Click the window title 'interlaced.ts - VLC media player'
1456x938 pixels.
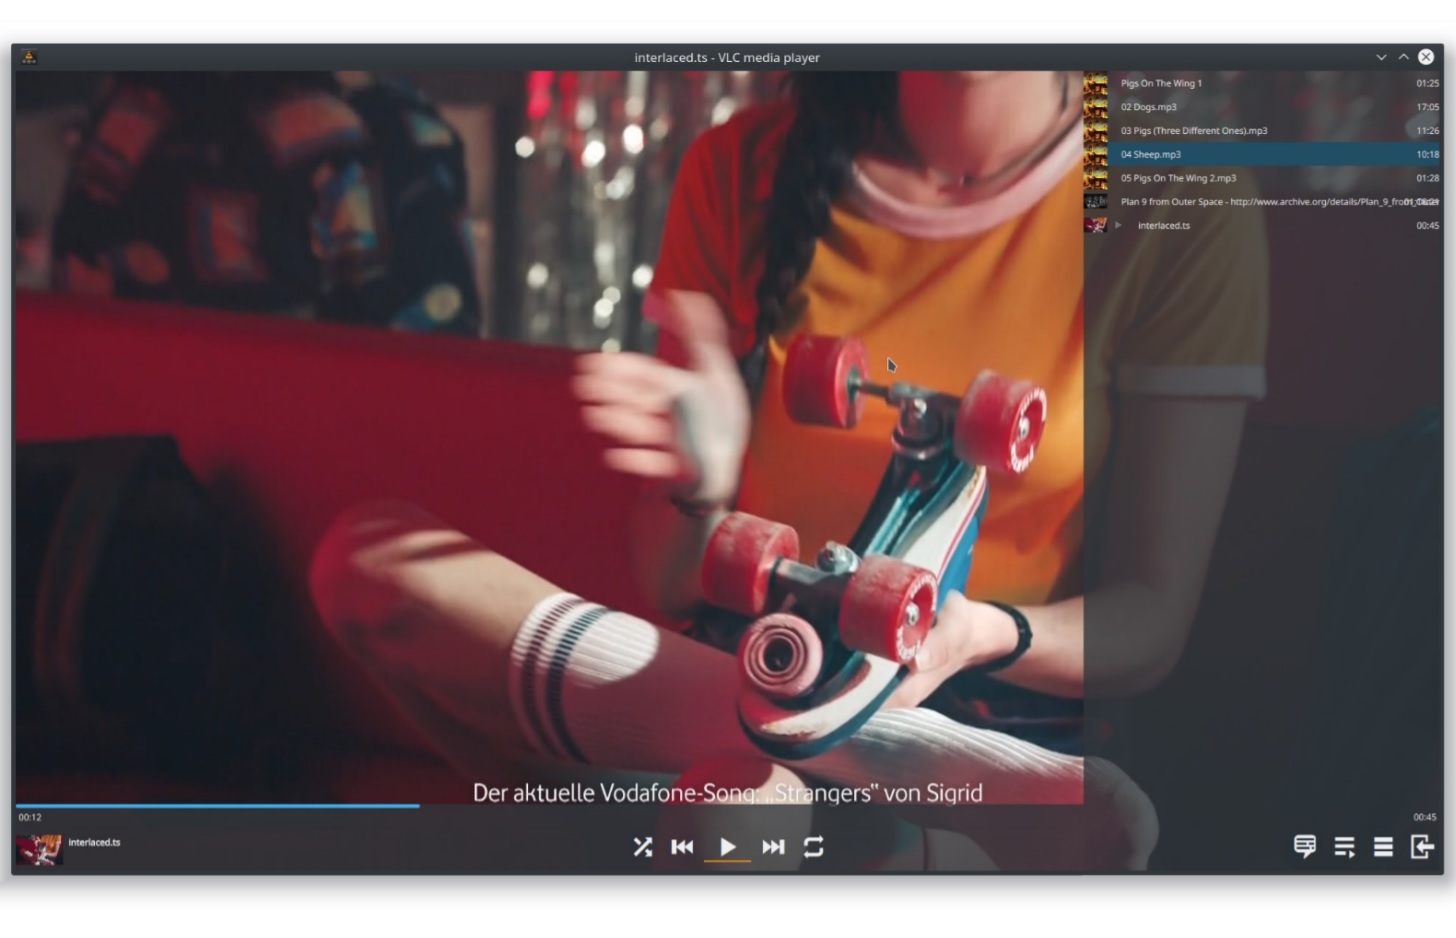pyautogui.click(x=727, y=57)
